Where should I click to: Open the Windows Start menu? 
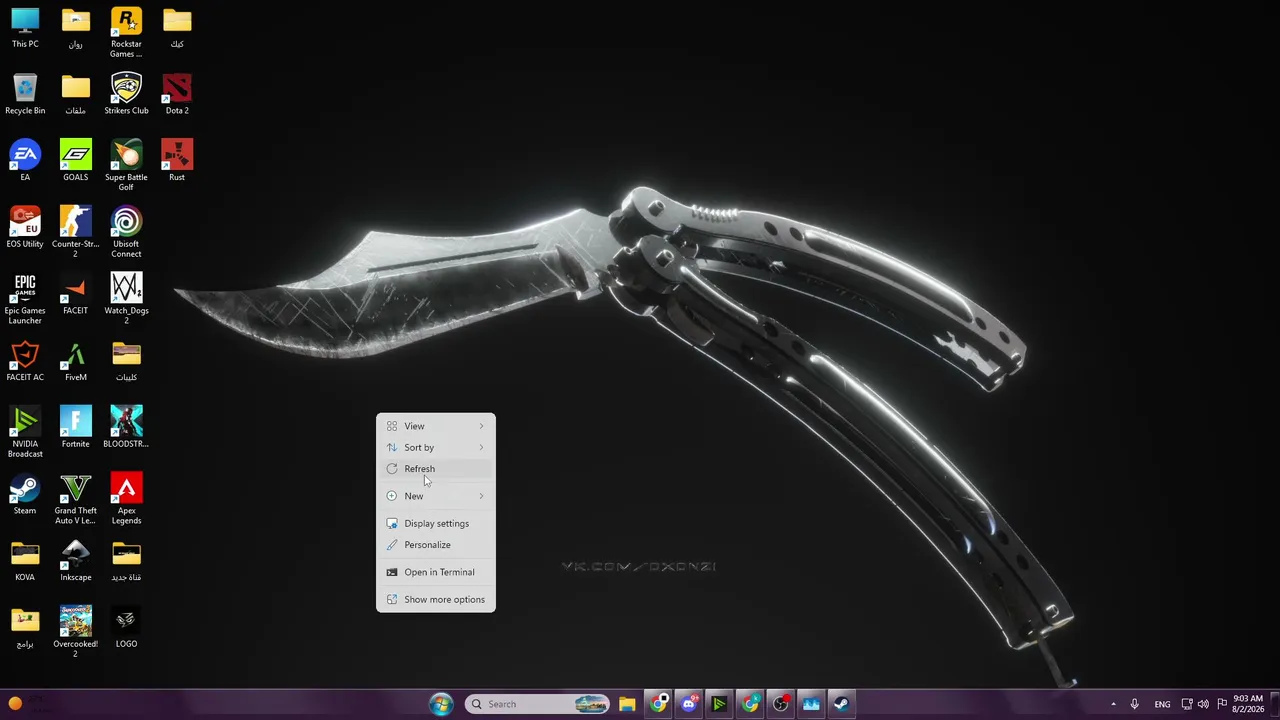[441, 704]
